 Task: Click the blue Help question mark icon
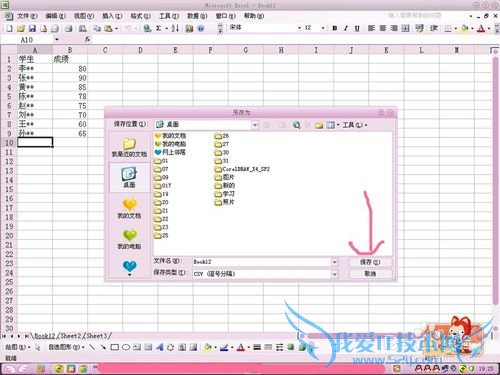tap(201, 28)
